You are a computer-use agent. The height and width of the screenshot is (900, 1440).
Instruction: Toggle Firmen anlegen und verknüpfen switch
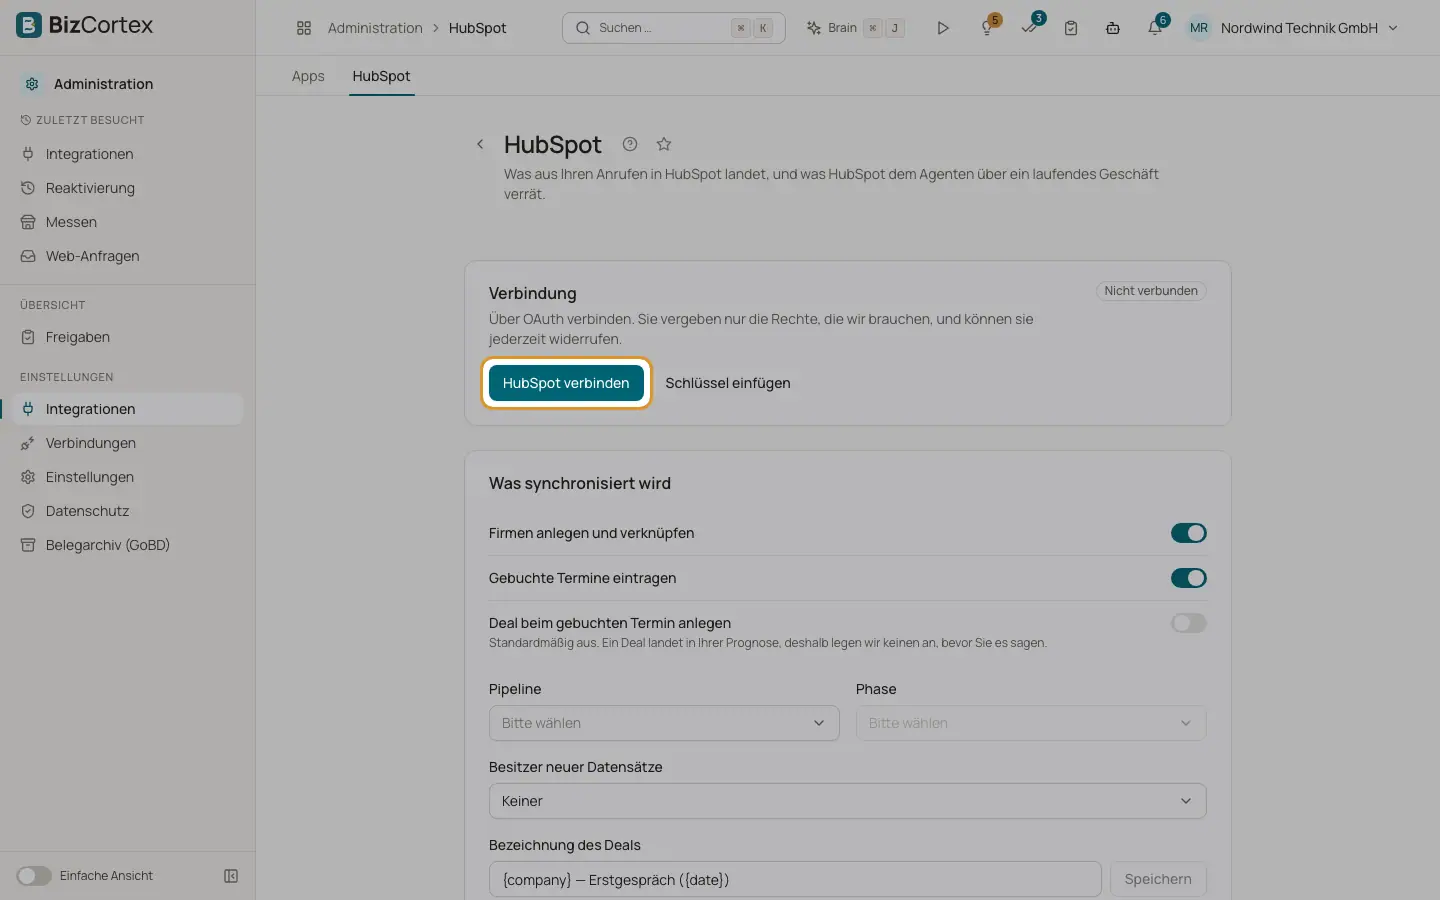[1189, 533]
